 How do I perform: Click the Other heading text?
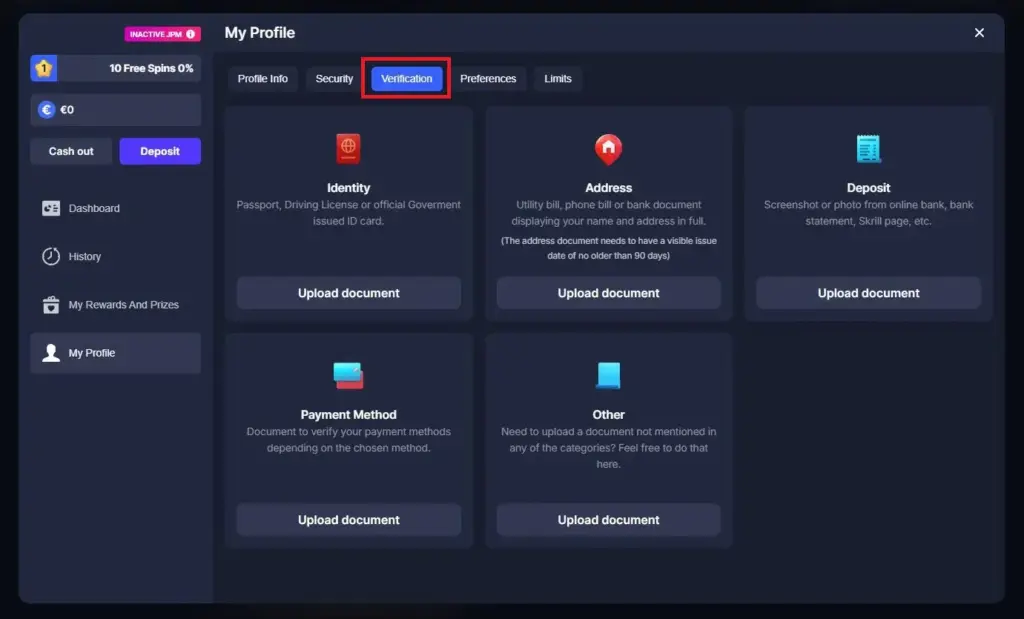pos(608,415)
